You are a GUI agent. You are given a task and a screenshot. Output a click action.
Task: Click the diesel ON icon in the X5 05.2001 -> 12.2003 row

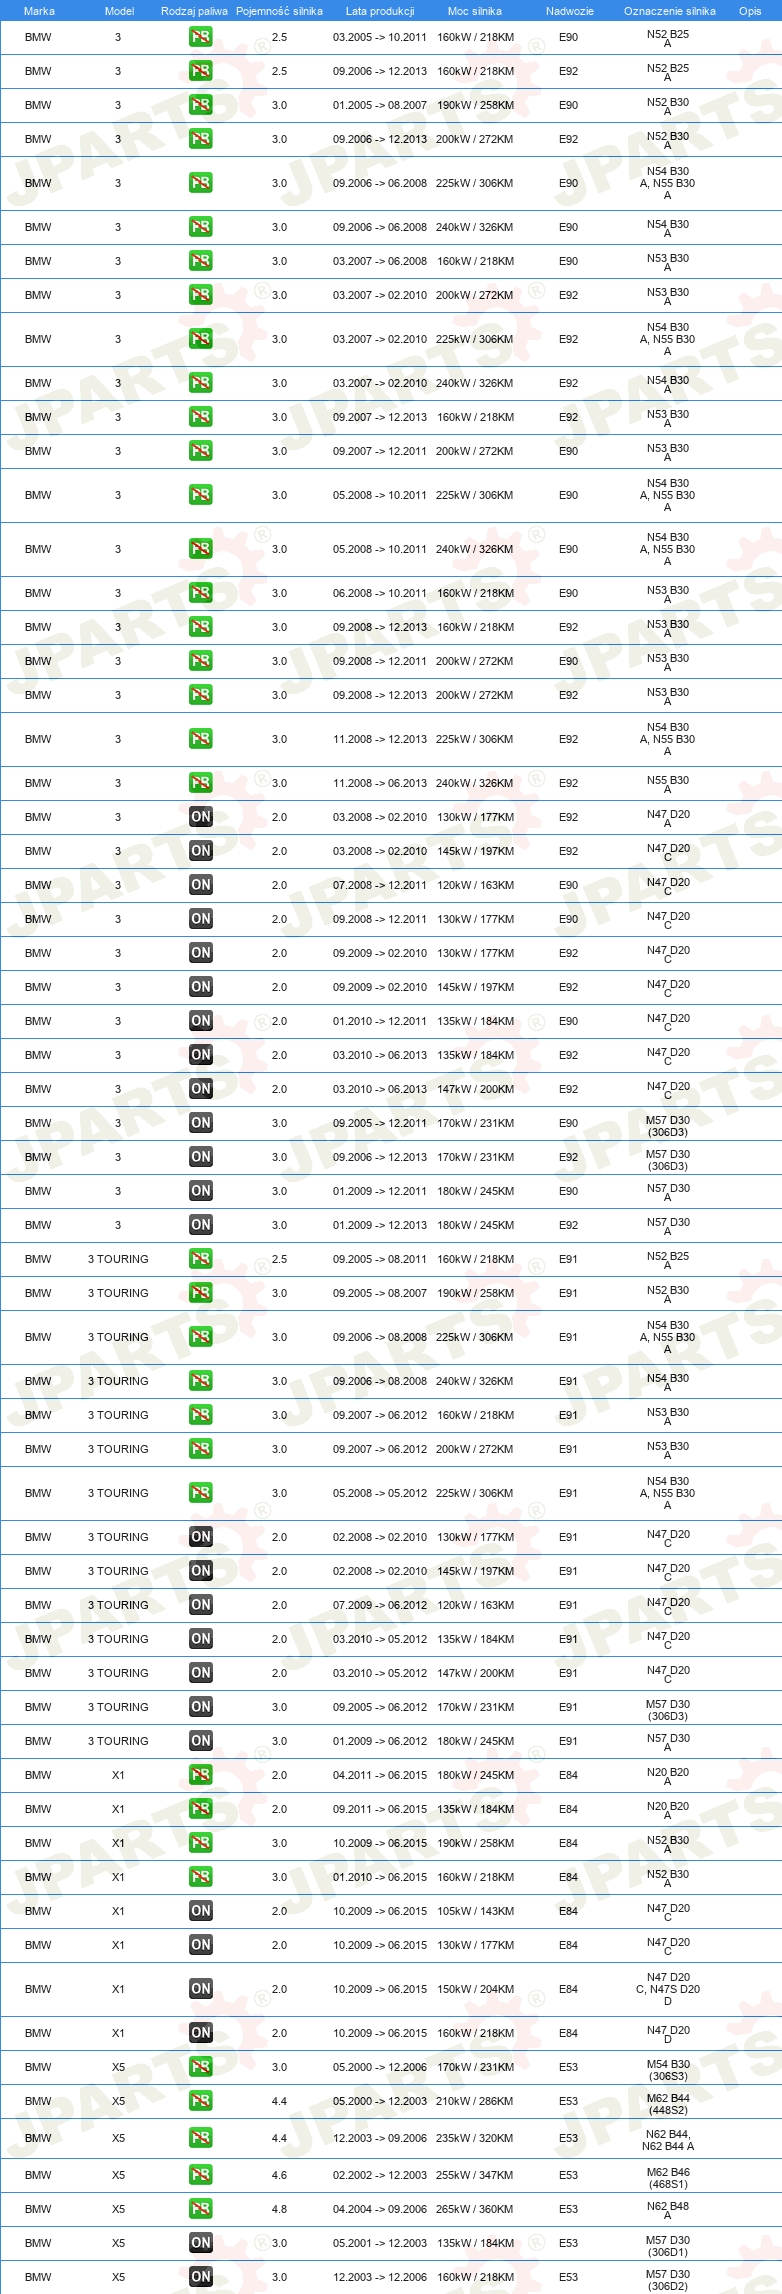[x=200, y=2243]
